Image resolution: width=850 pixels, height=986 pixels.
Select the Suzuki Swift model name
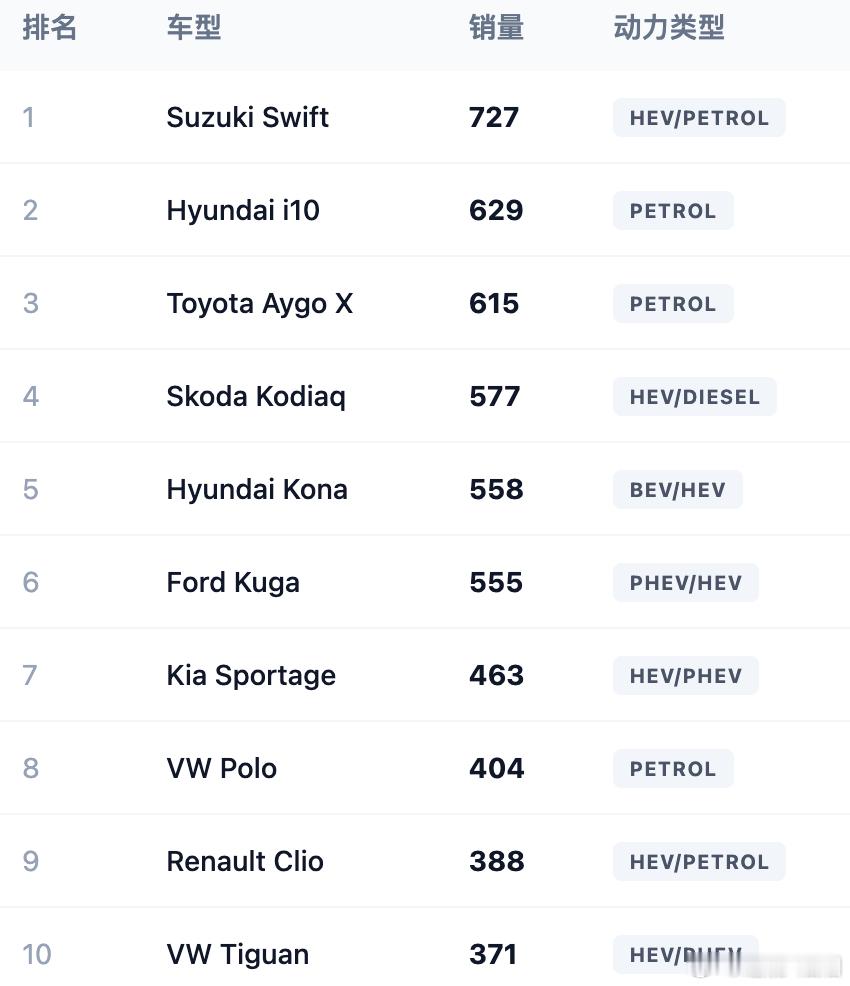247,118
